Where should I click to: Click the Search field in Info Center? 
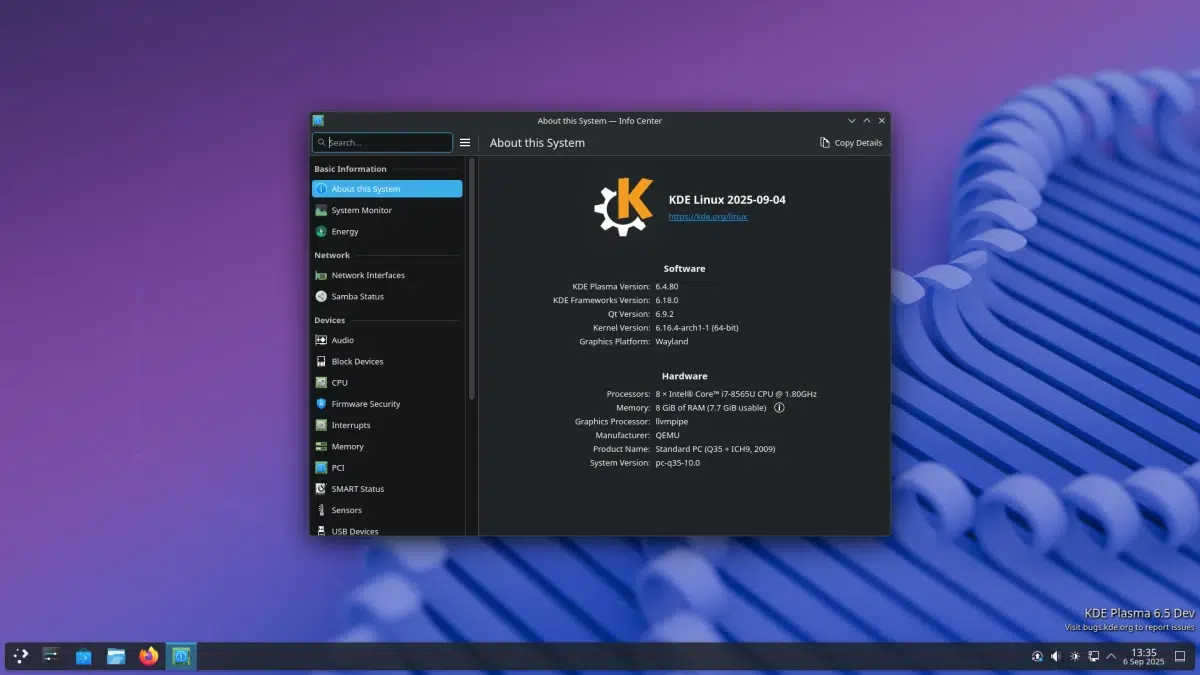point(382,143)
